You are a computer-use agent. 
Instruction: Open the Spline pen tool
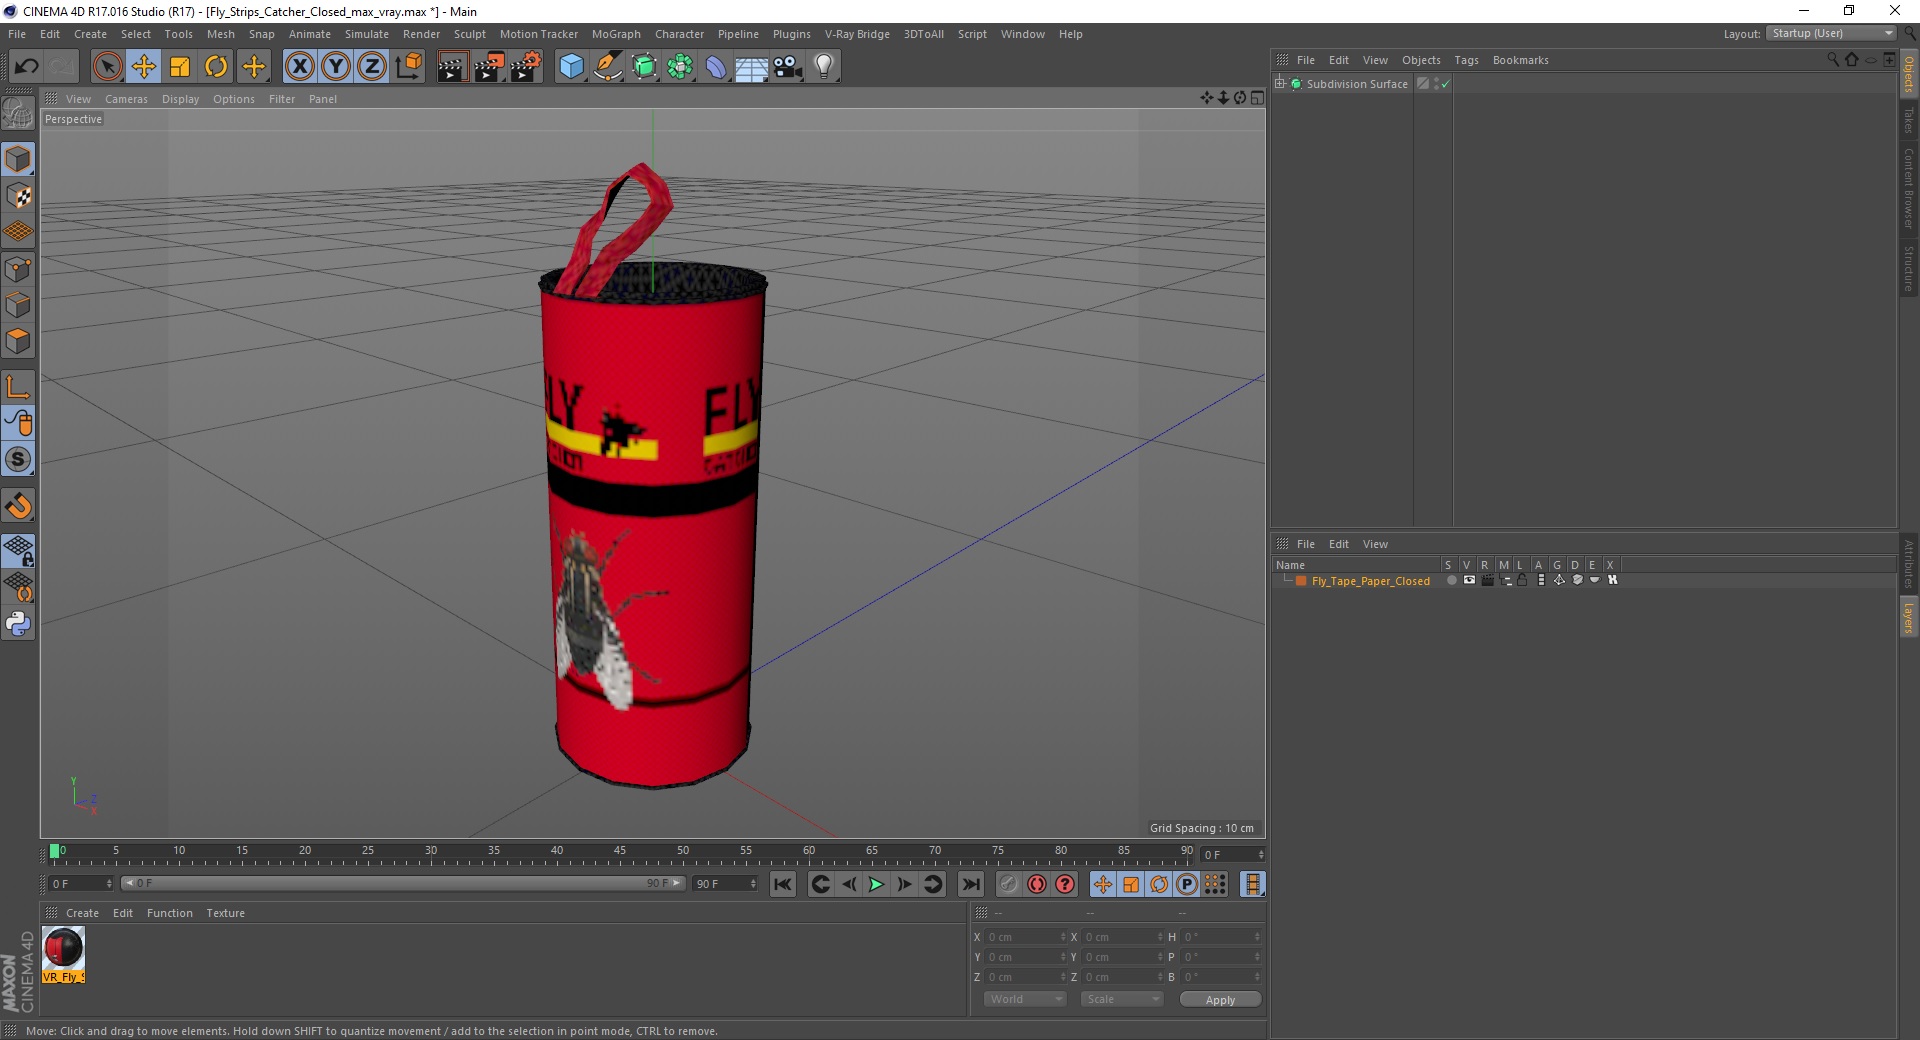(x=607, y=67)
